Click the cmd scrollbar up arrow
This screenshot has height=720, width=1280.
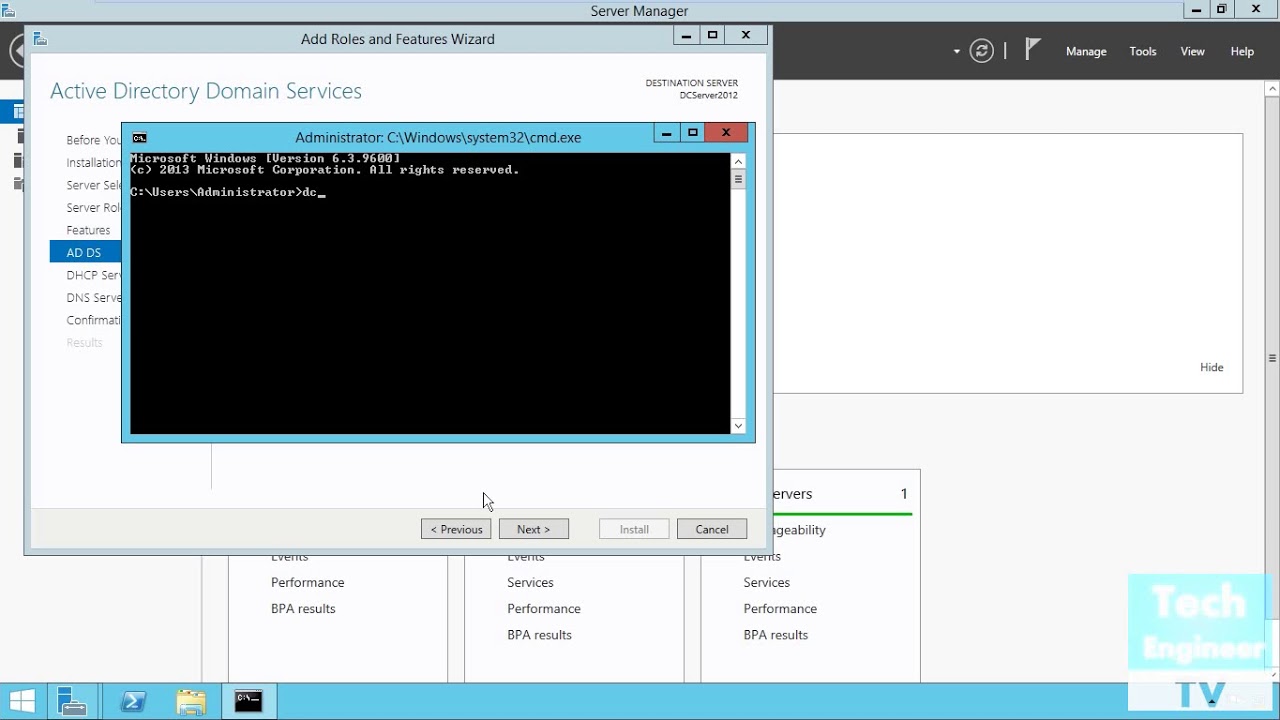[738, 161]
